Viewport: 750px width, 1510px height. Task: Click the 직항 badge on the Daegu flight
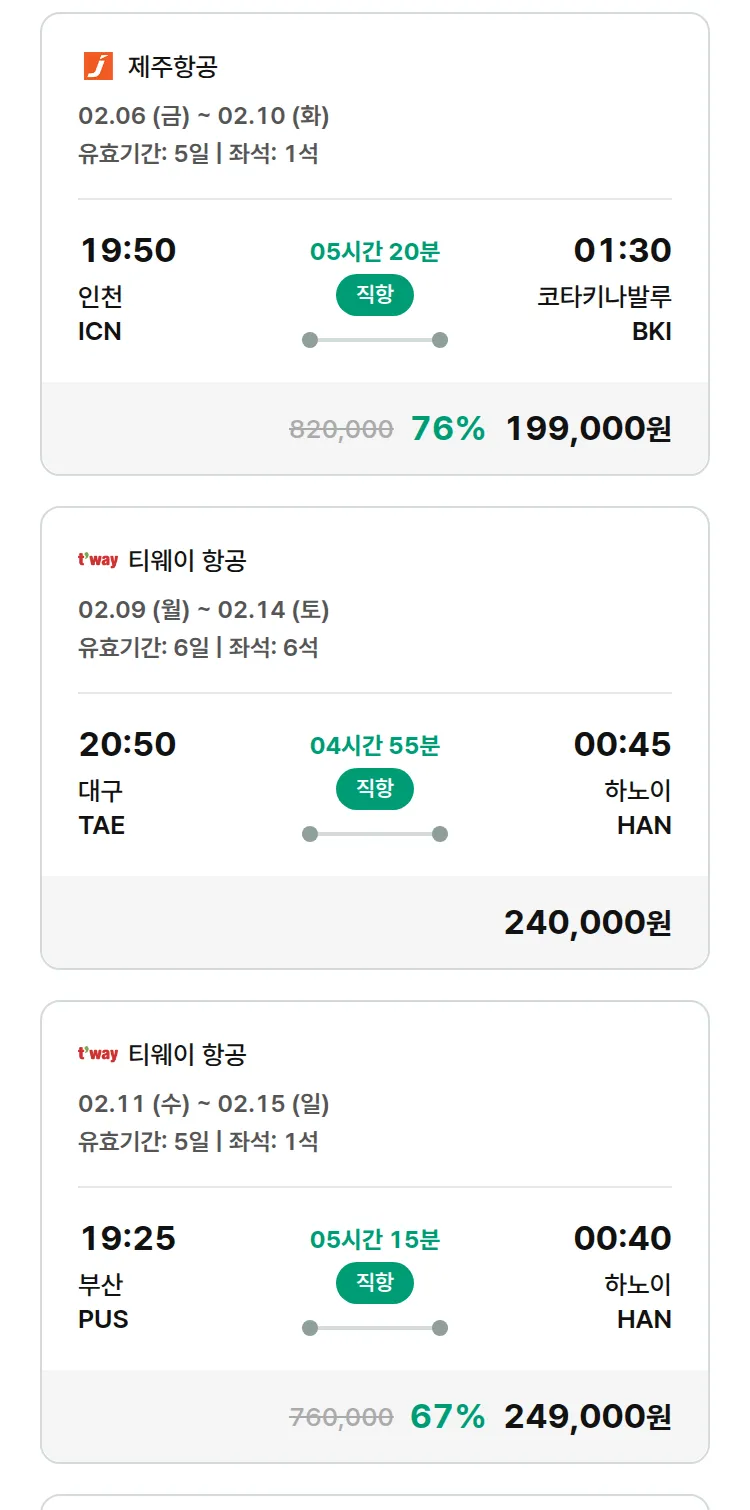tap(374, 789)
